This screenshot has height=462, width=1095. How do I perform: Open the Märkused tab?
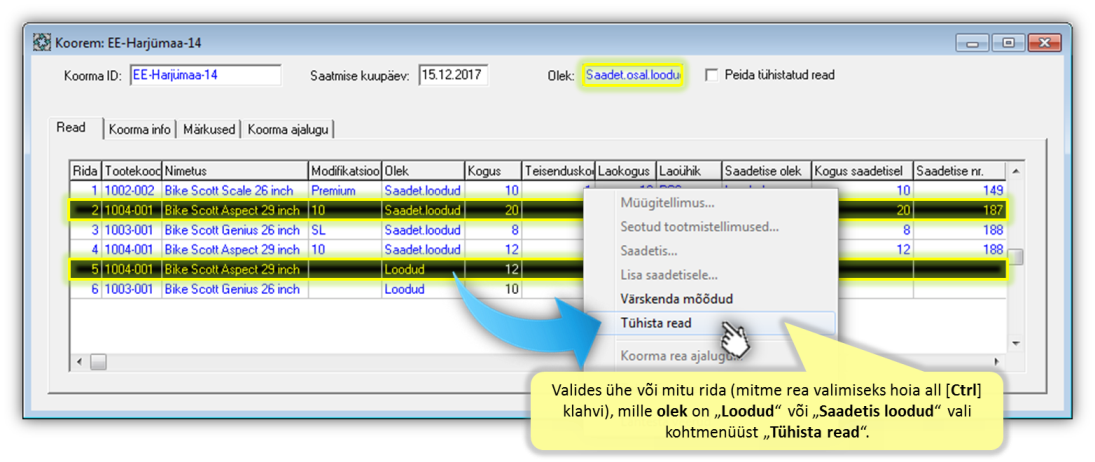click(x=209, y=129)
